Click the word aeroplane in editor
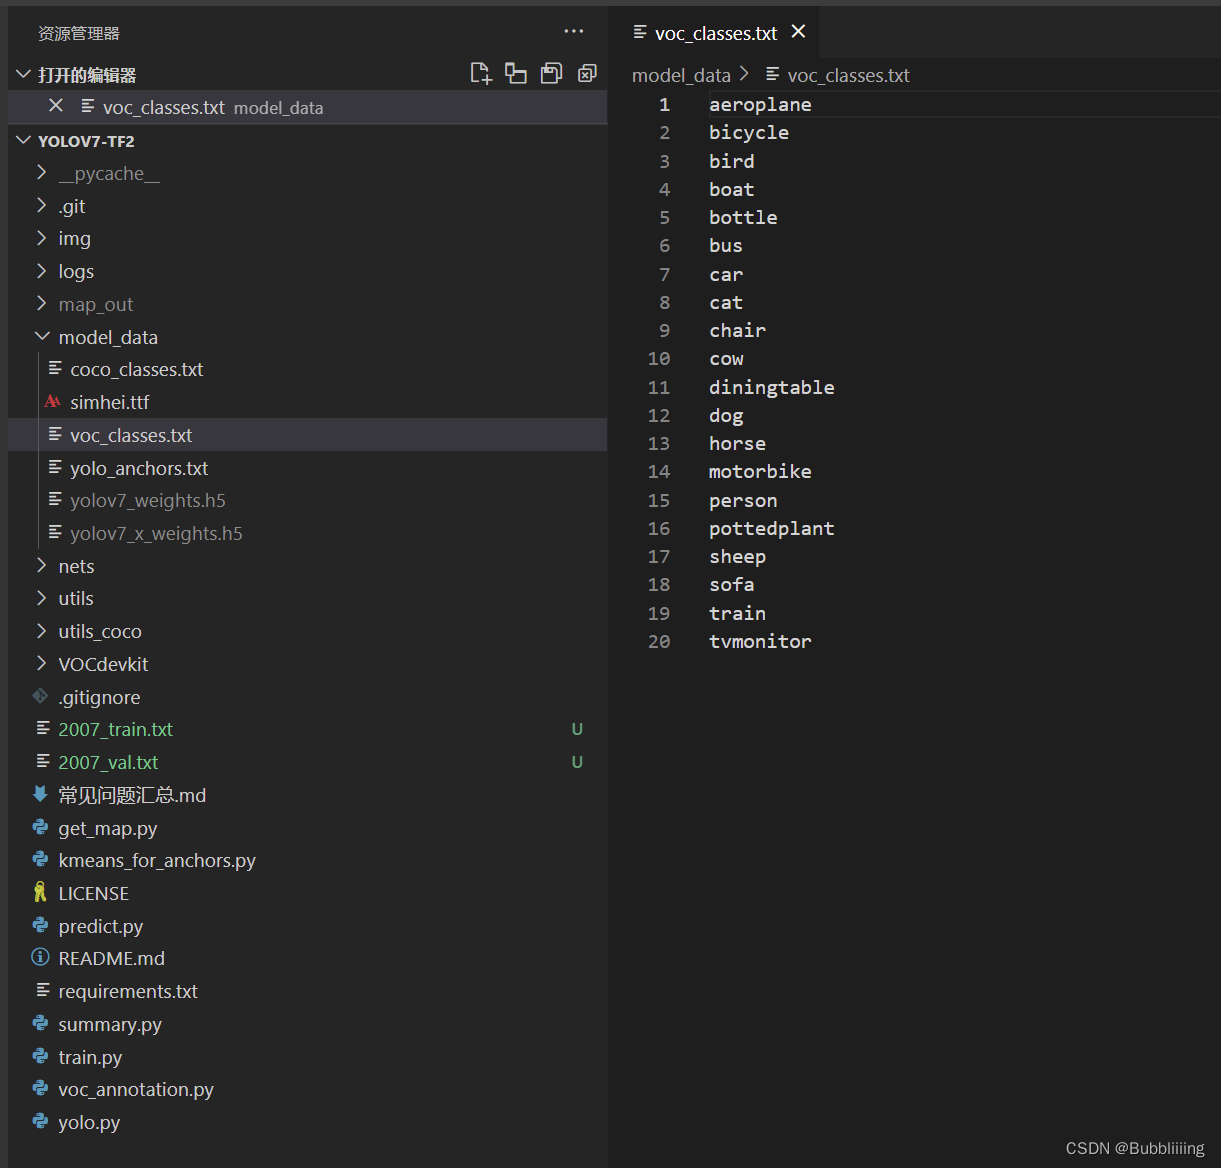Viewport: 1221px width, 1168px height. coord(760,104)
